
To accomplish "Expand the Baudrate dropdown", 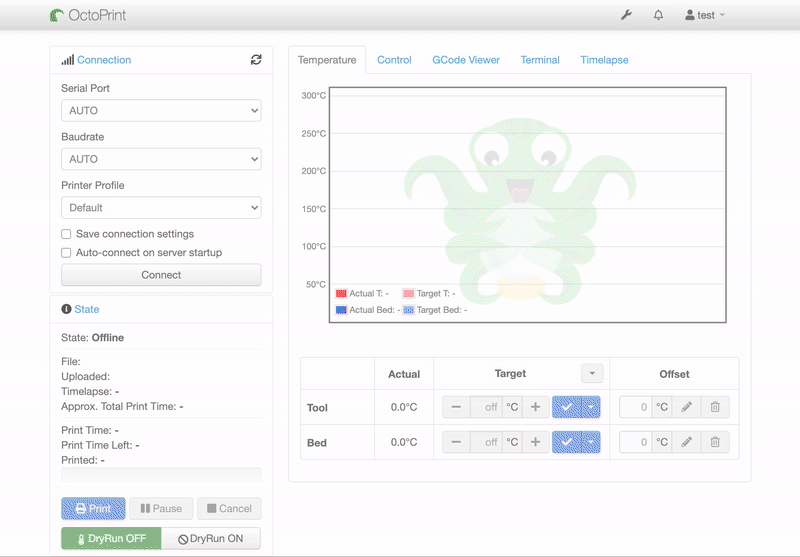I will click(x=161, y=159).
